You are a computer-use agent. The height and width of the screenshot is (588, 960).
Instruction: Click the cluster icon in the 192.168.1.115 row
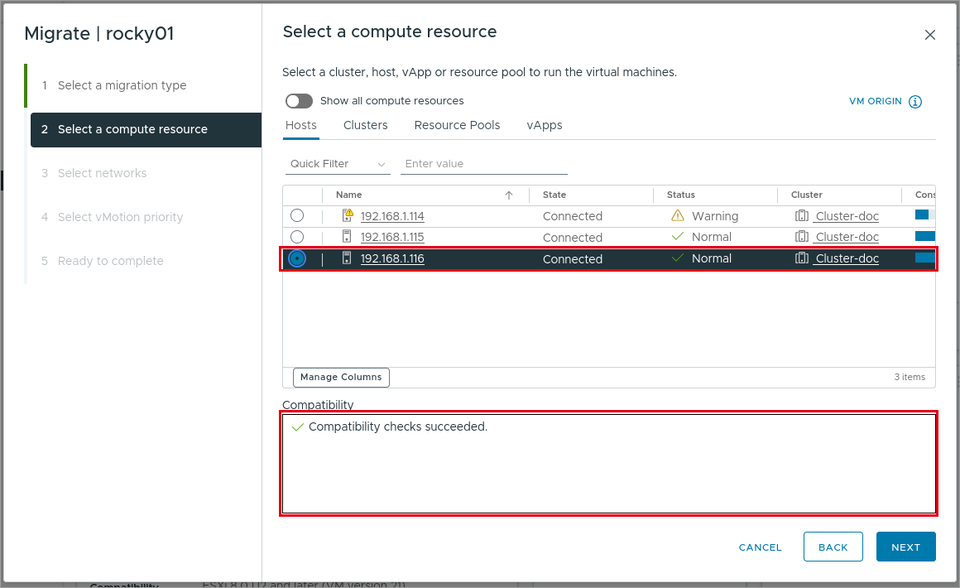801,236
